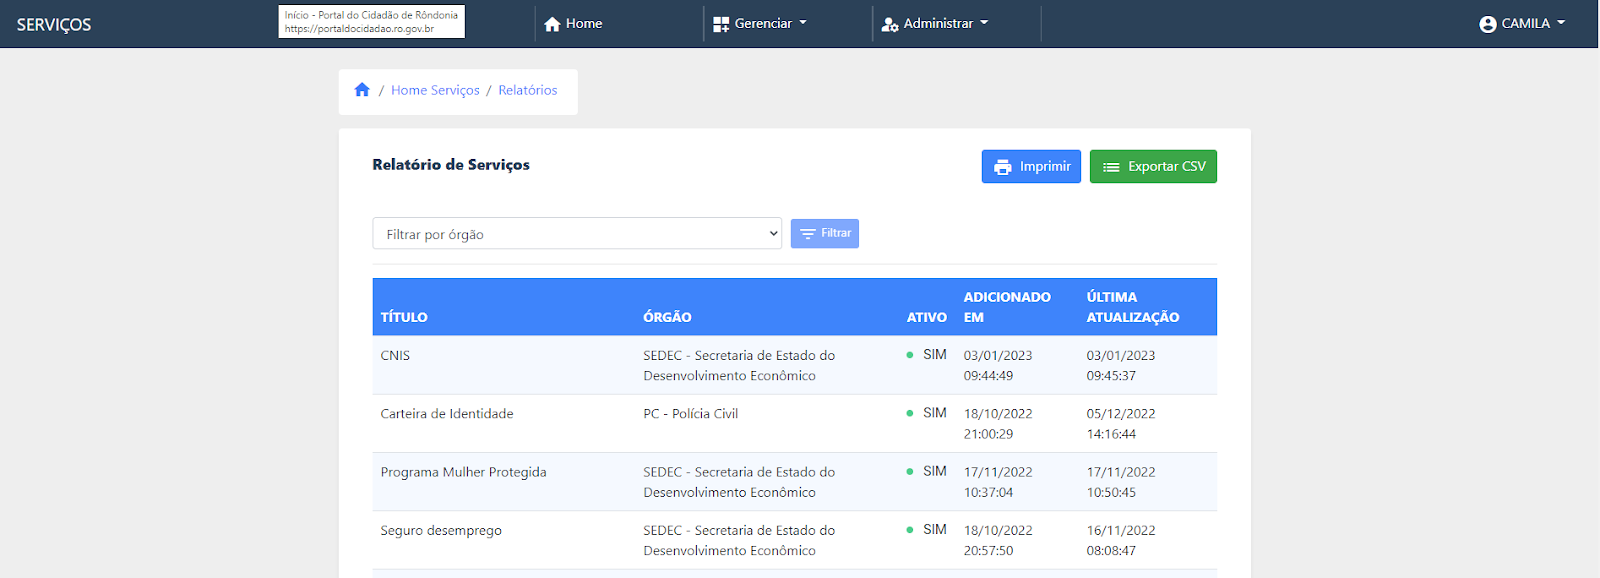Click the ATIVO column header
This screenshot has height=578, width=1600.
(927, 317)
